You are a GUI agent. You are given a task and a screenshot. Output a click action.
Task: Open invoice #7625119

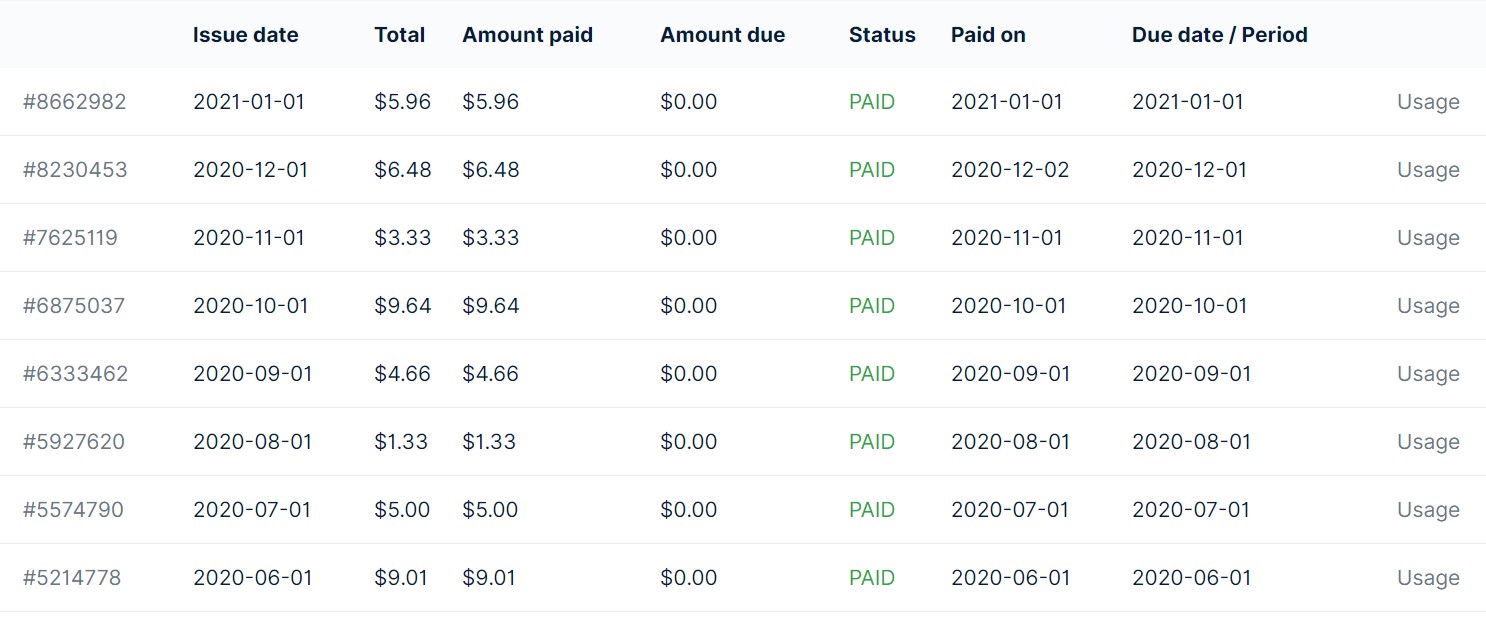[x=70, y=238]
